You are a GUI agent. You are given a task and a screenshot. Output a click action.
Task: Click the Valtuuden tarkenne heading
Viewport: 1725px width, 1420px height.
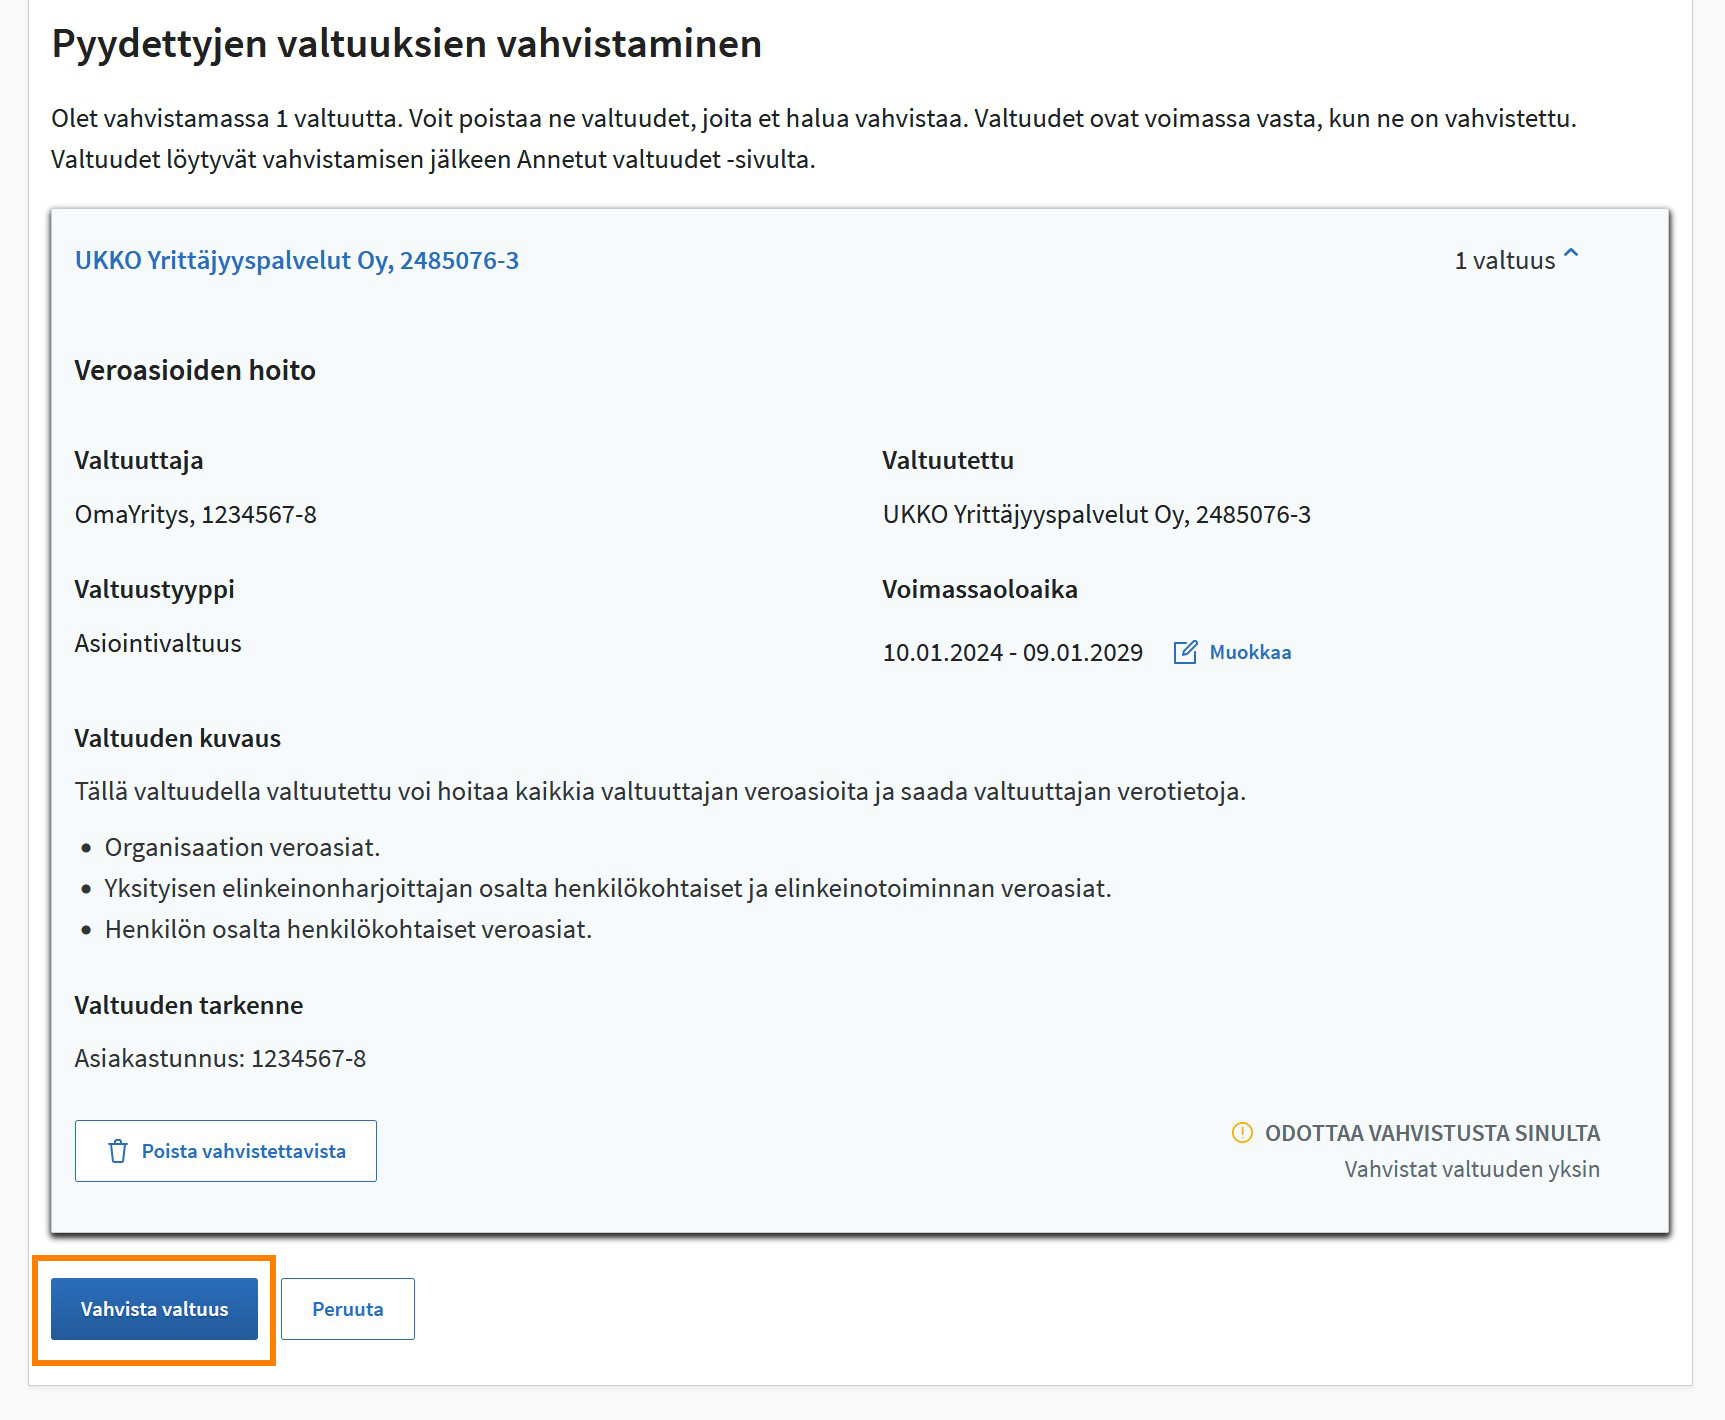(189, 1005)
